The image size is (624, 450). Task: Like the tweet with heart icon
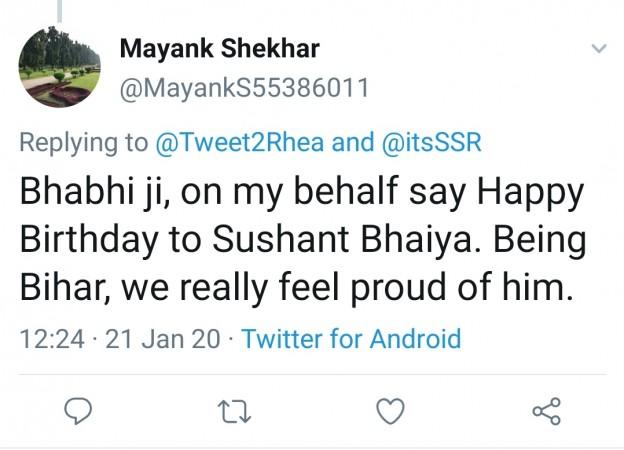pyautogui.click(x=390, y=411)
